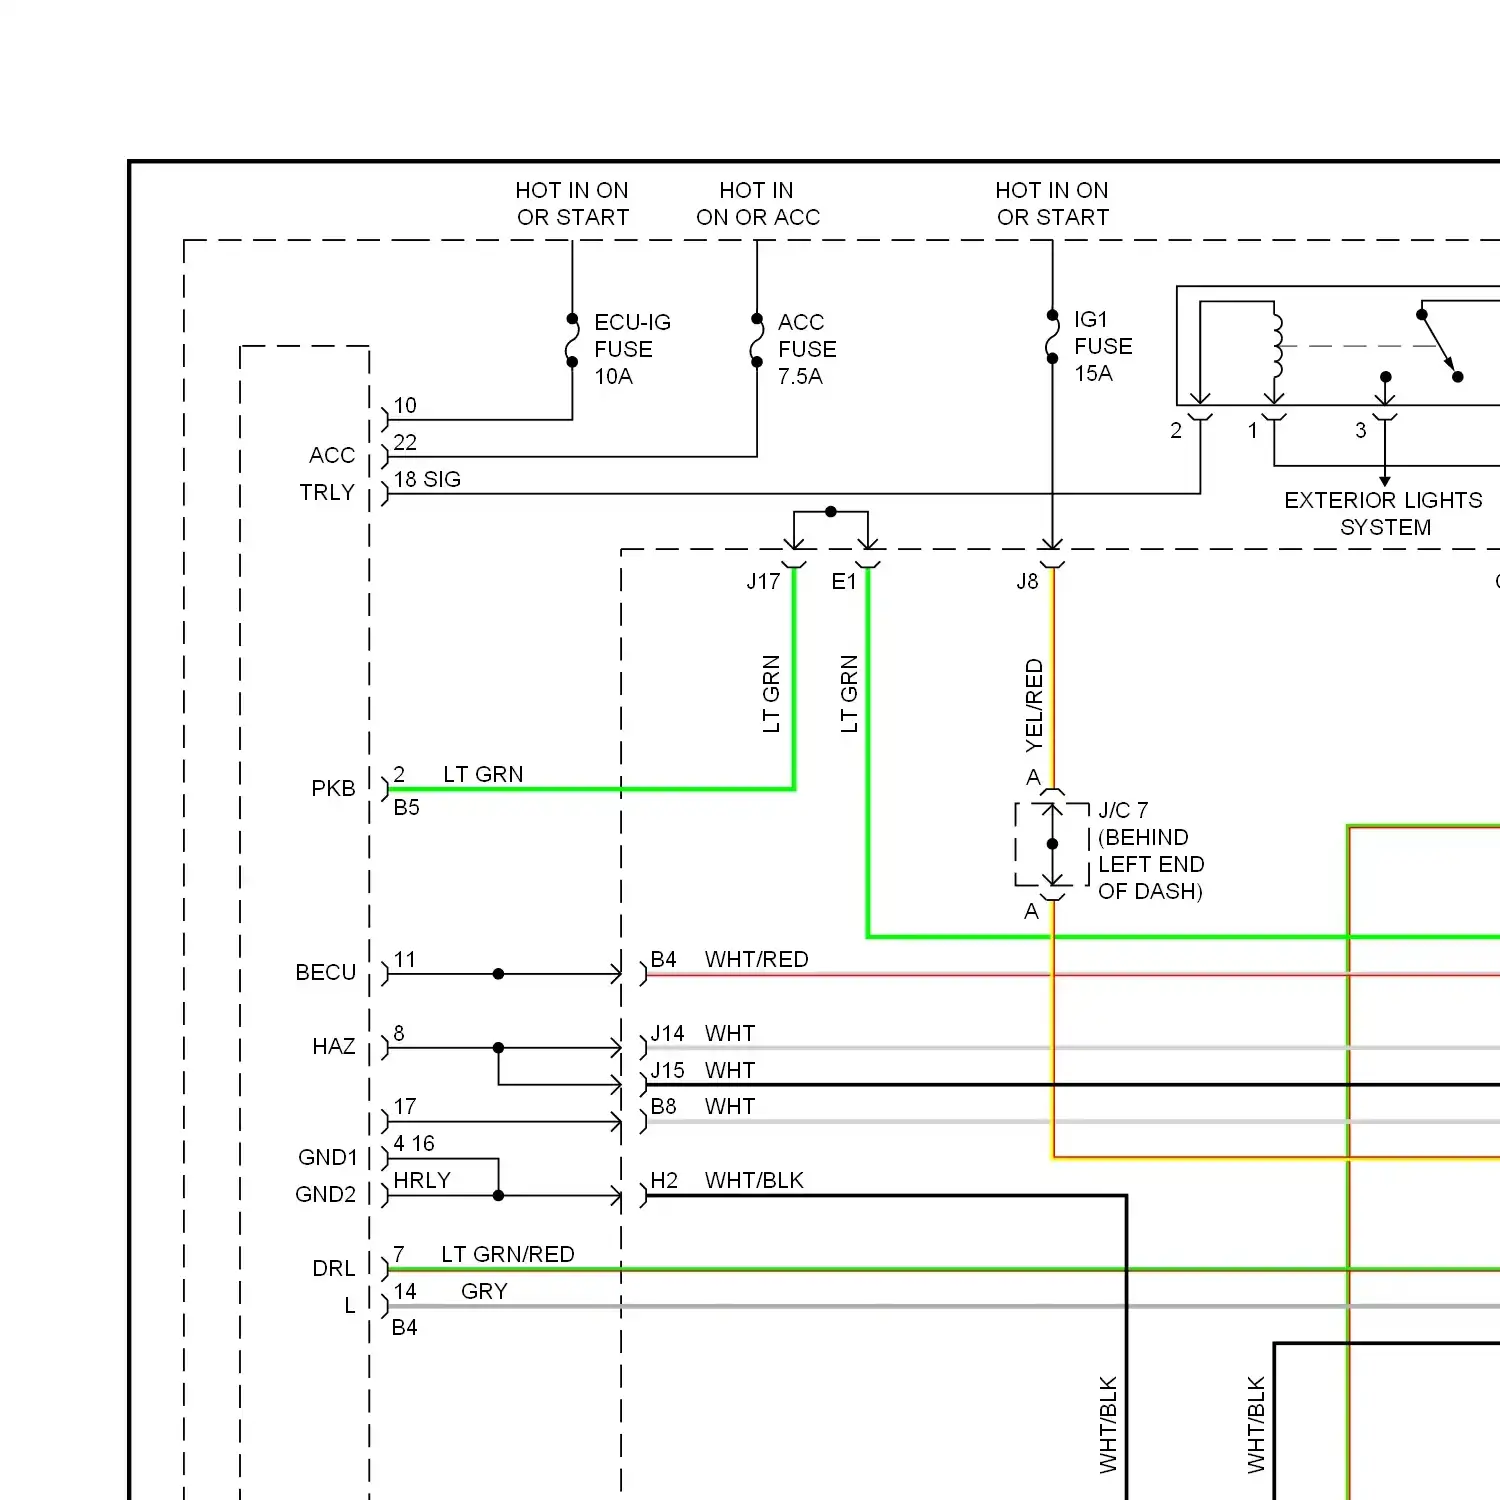Click the WHT/RED wire label
Image resolution: width=1500 pixels, height=1500 pixels.
(756, 959)
